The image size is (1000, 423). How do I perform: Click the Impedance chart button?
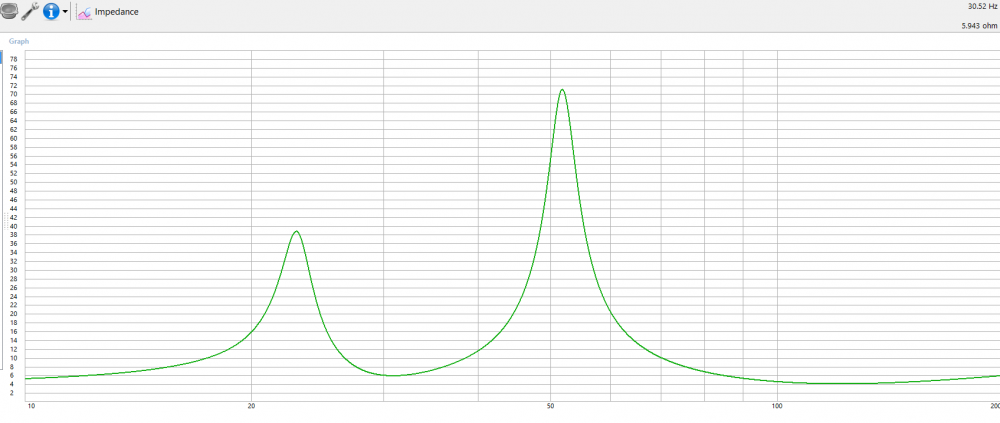[107, 11]
